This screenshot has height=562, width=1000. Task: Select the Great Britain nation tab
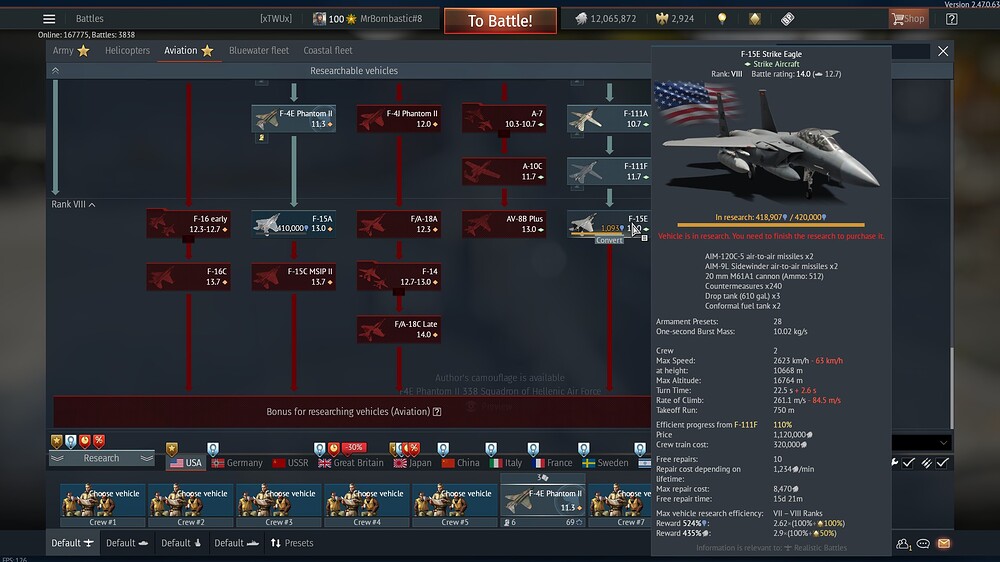(351, 462)
